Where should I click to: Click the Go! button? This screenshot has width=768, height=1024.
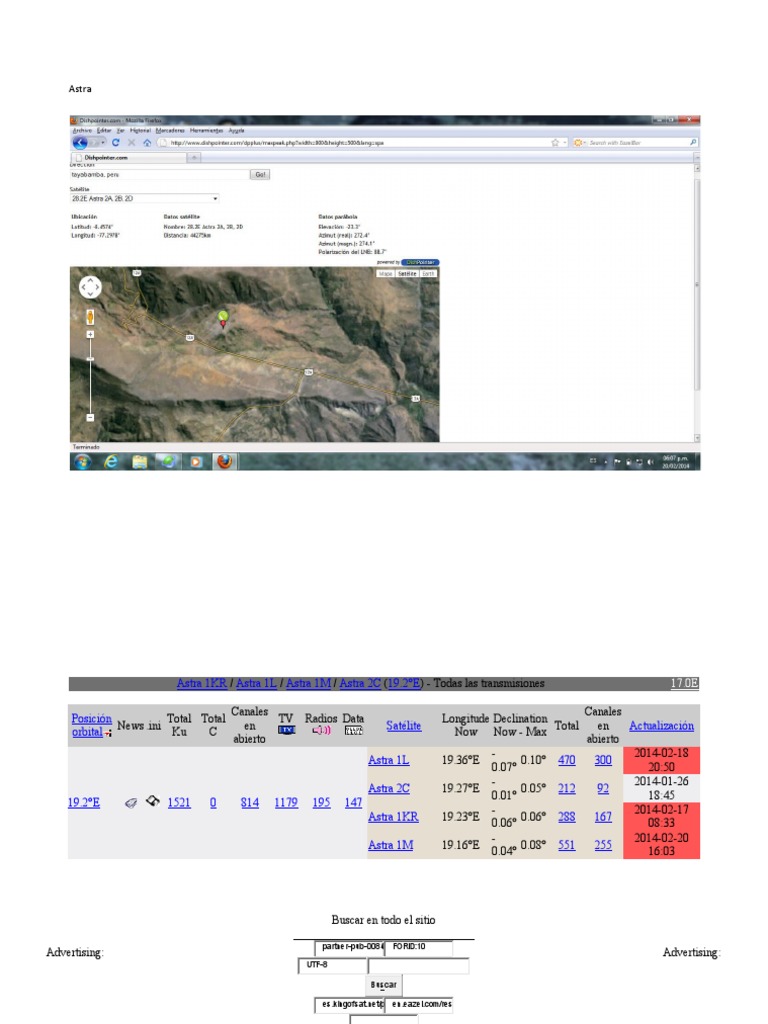click(260, 174)
